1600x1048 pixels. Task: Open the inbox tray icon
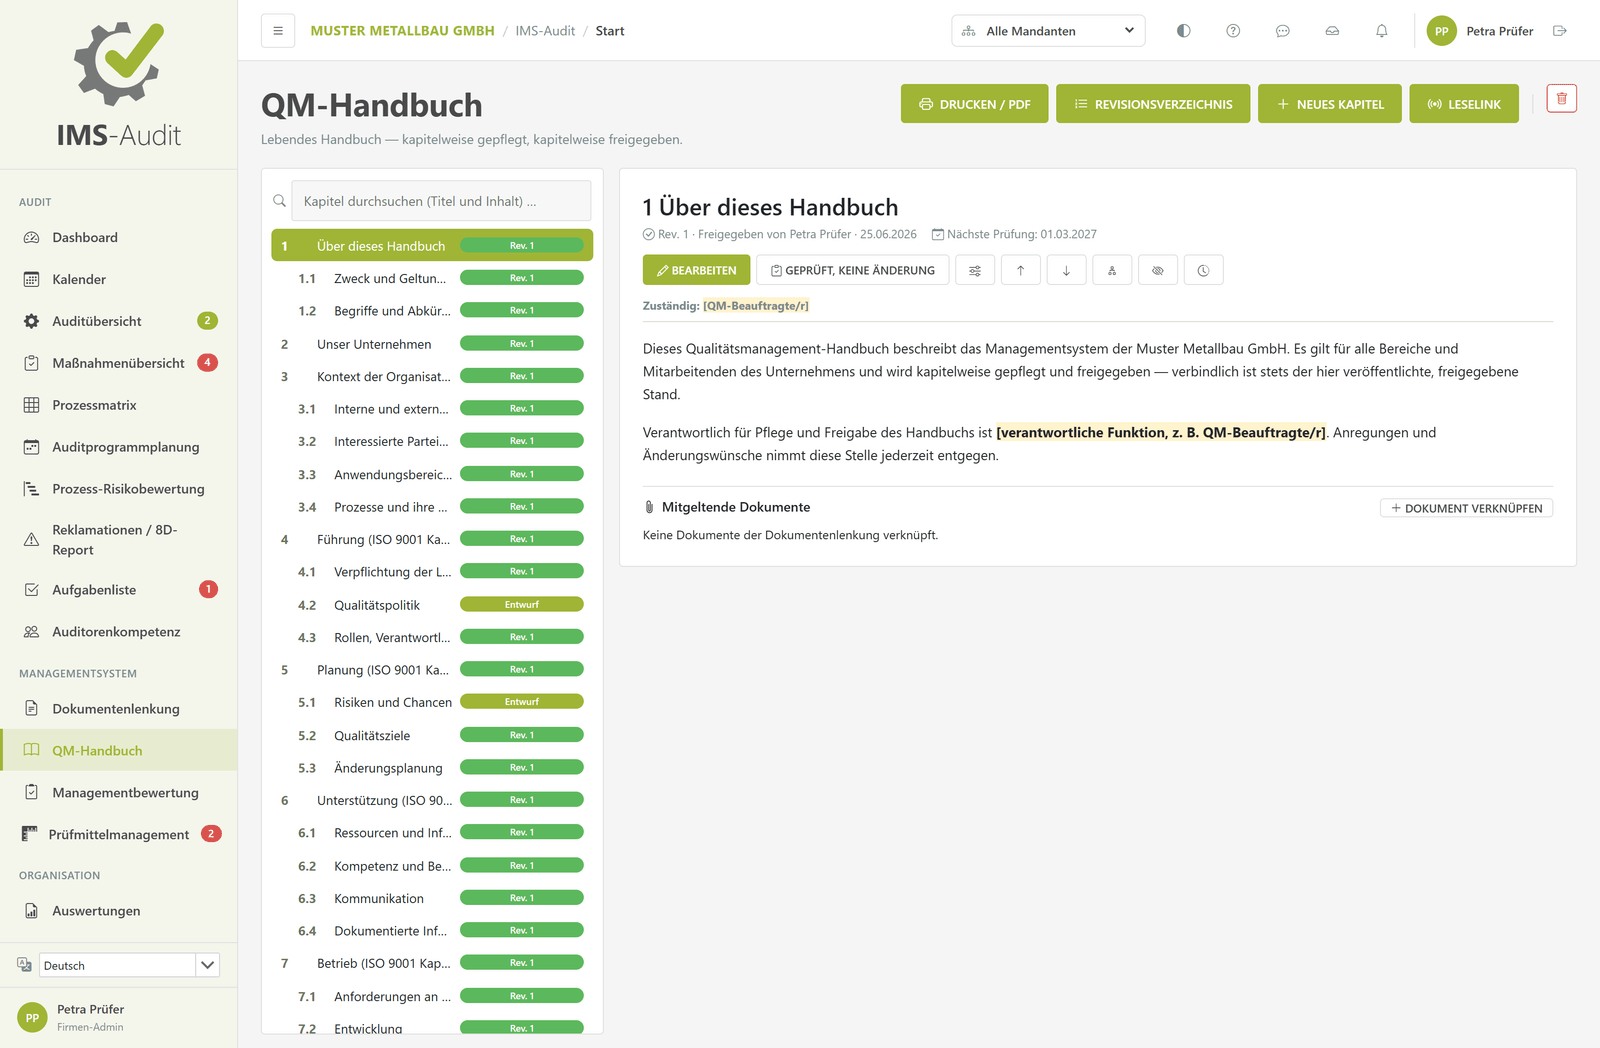point(1332,31)
